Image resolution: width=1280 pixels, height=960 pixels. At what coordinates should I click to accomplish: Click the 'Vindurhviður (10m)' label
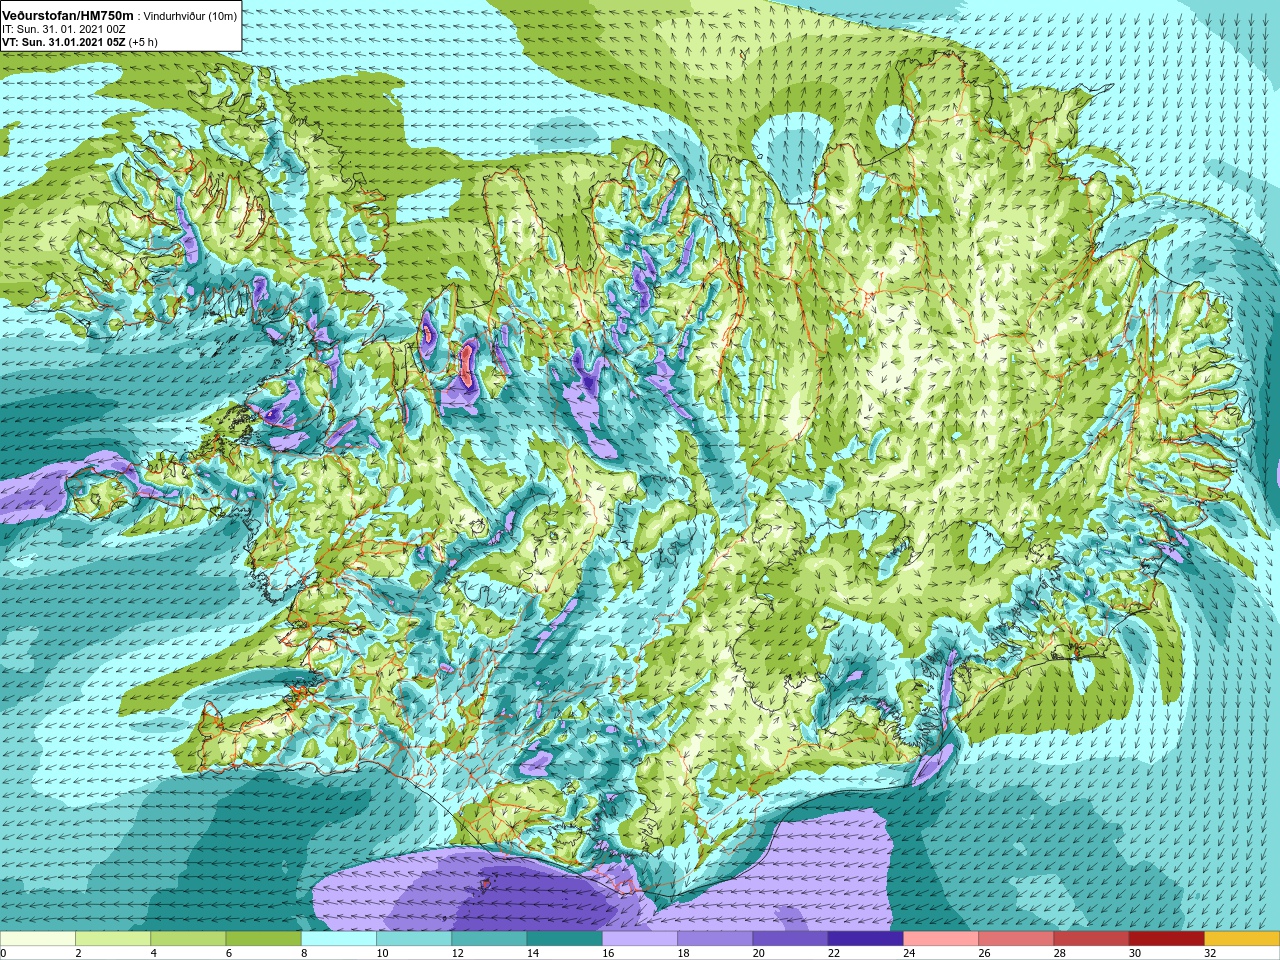tap(191, 16)
